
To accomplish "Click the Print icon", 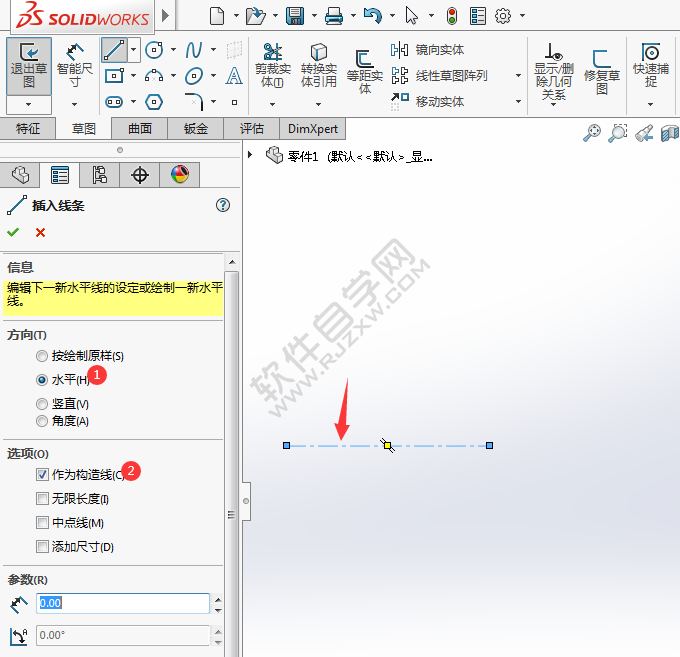I will pos(334,16).
